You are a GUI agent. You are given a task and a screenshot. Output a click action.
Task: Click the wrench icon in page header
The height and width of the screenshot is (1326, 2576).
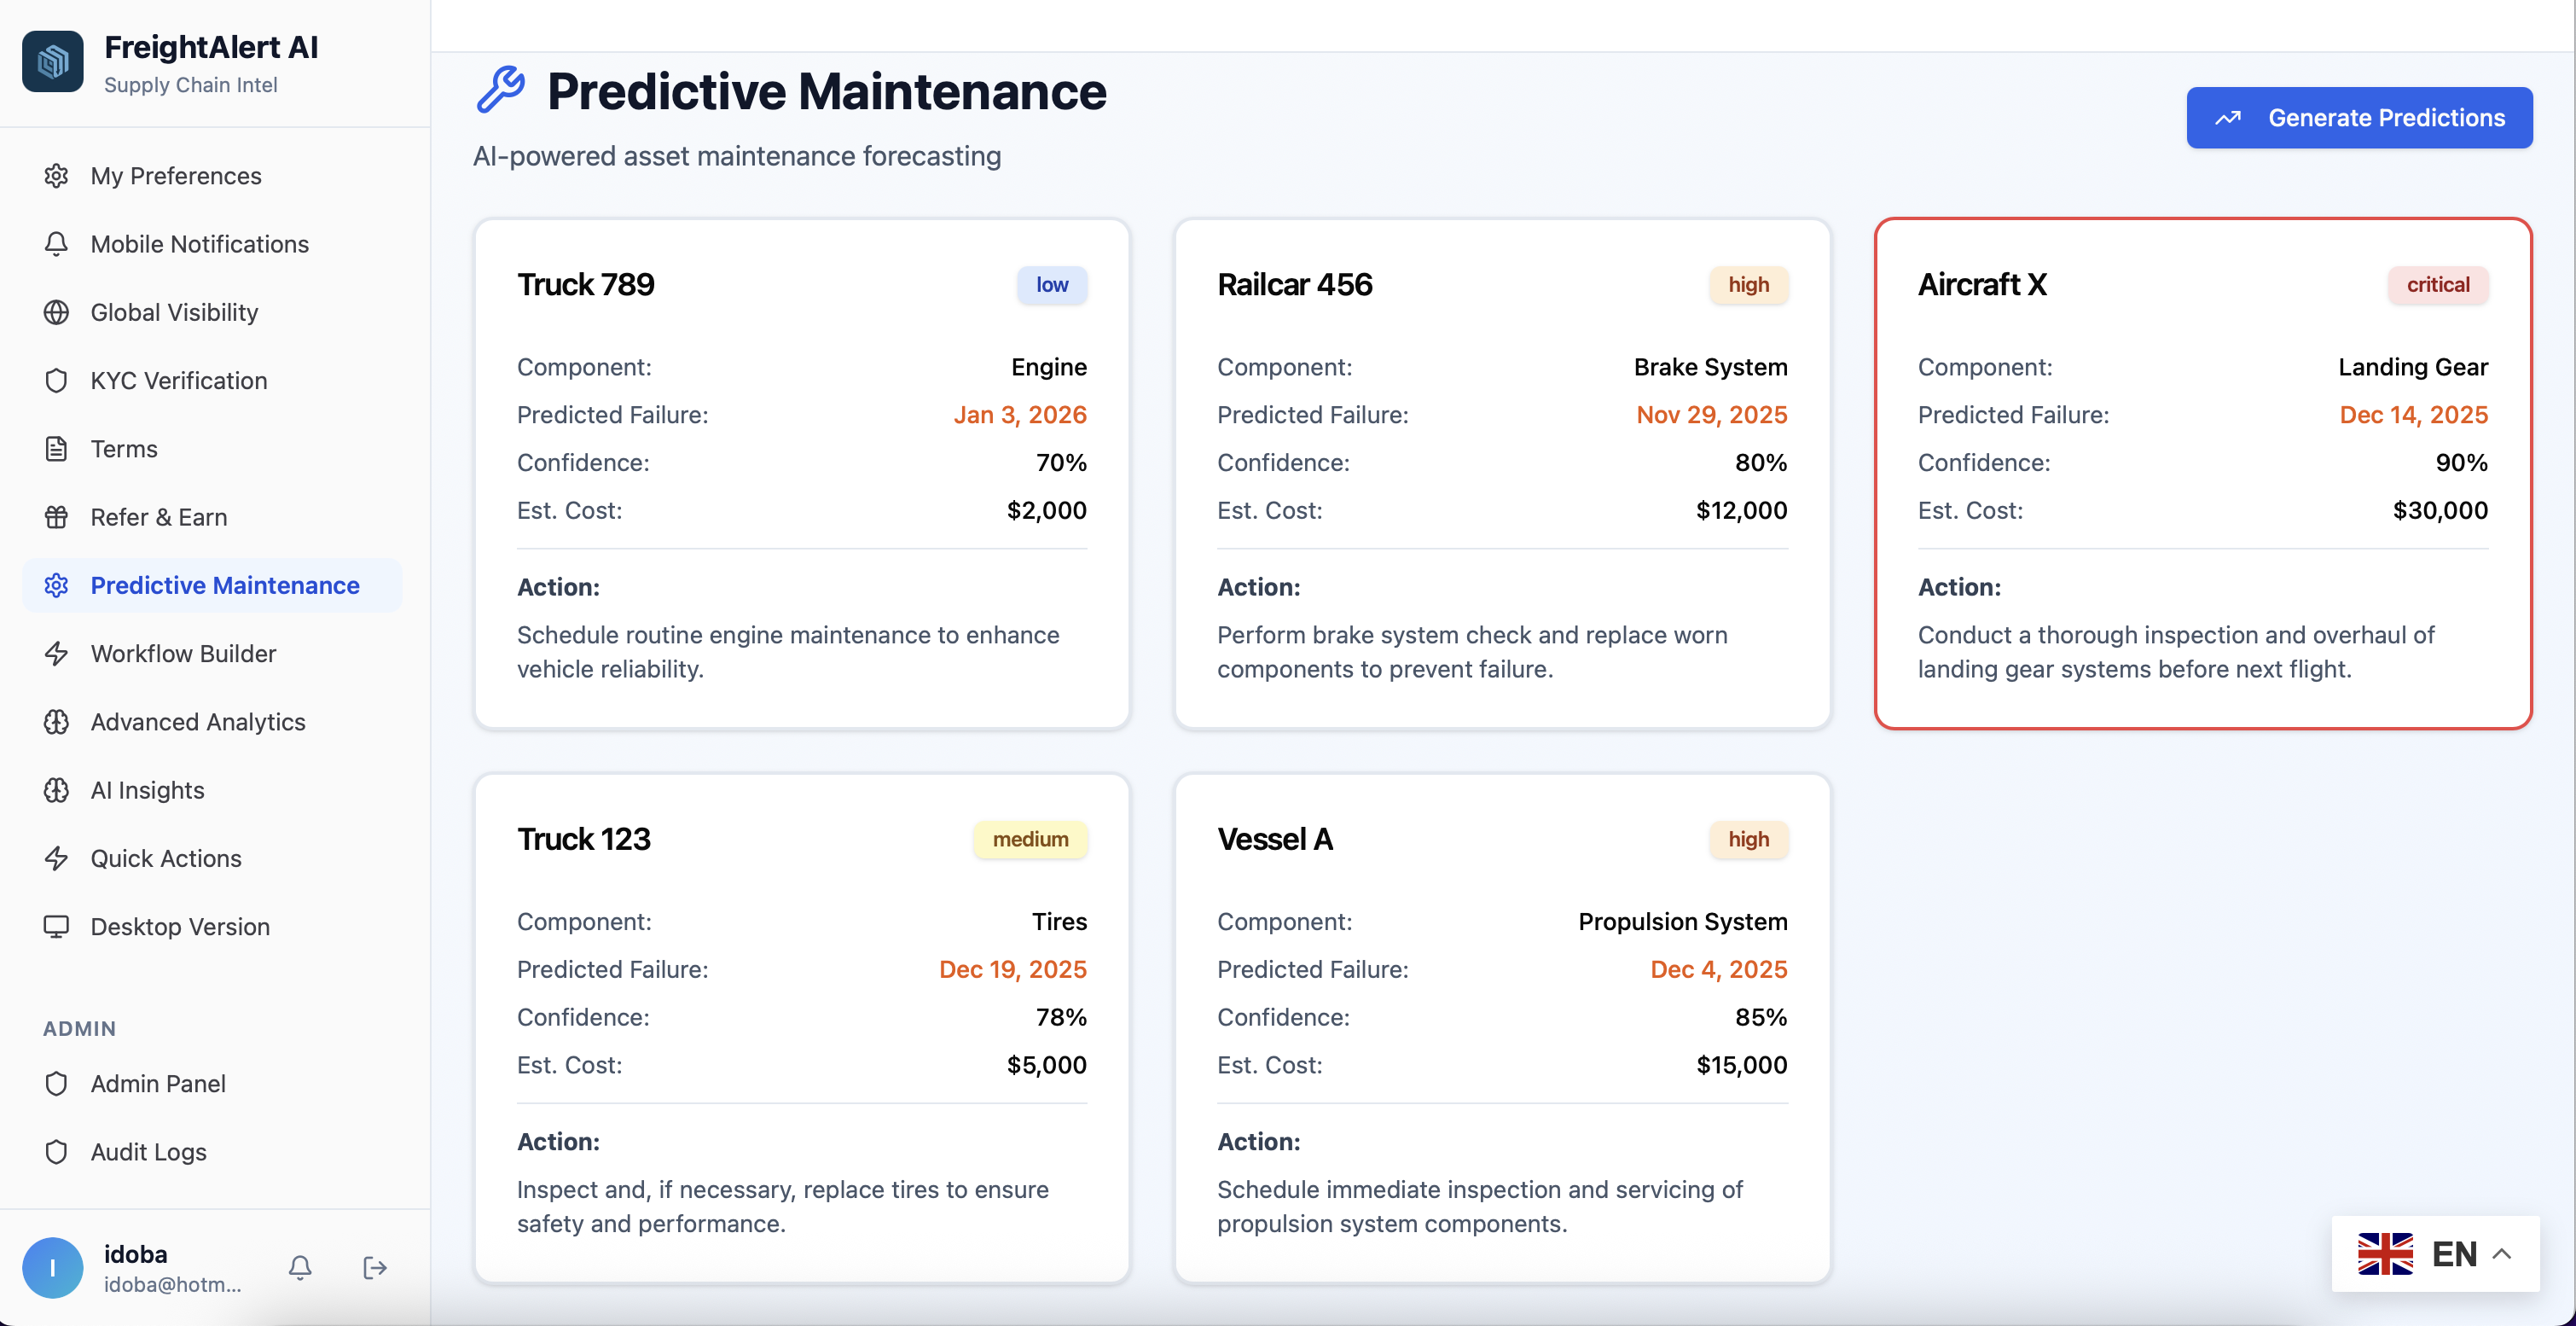[x=500, y=90]
